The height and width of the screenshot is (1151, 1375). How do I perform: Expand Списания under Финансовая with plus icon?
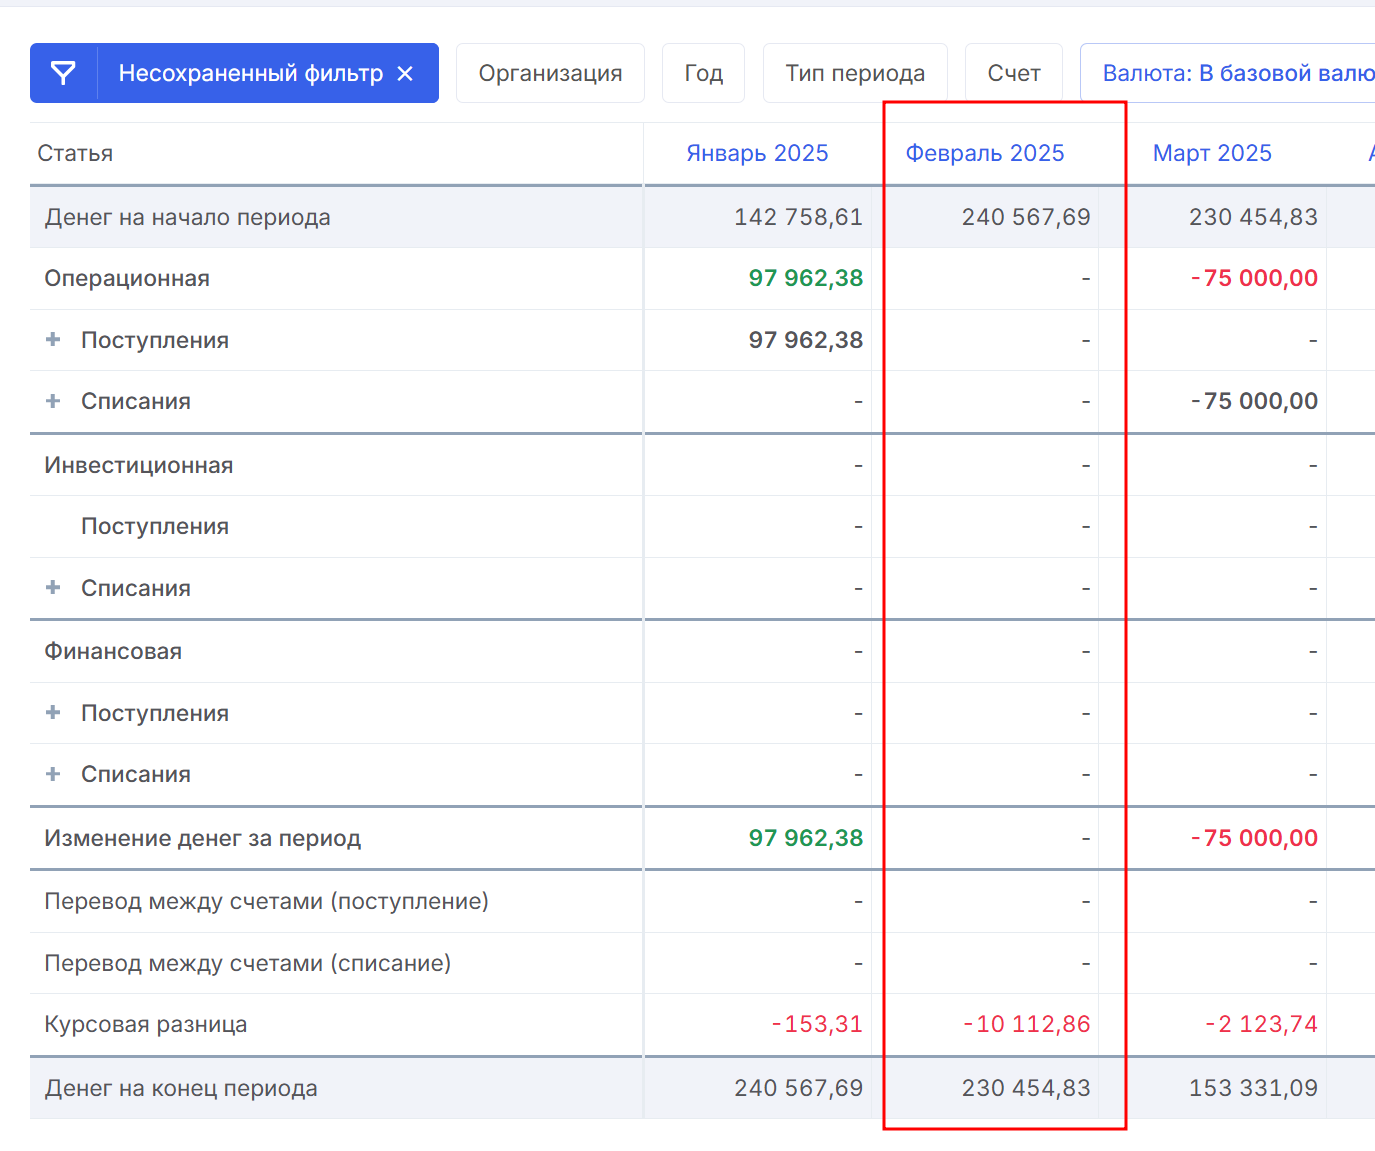[x=53, y=774]
